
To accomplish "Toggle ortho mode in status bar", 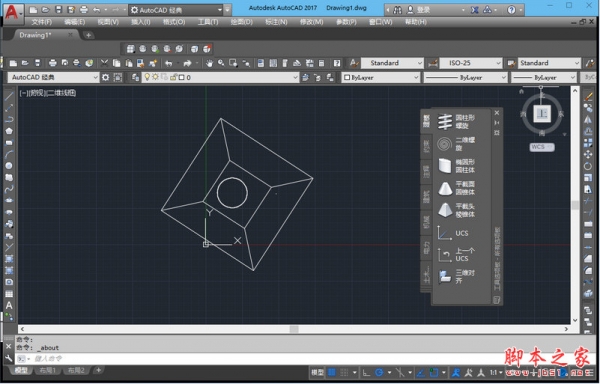I will tap(366, 372).
